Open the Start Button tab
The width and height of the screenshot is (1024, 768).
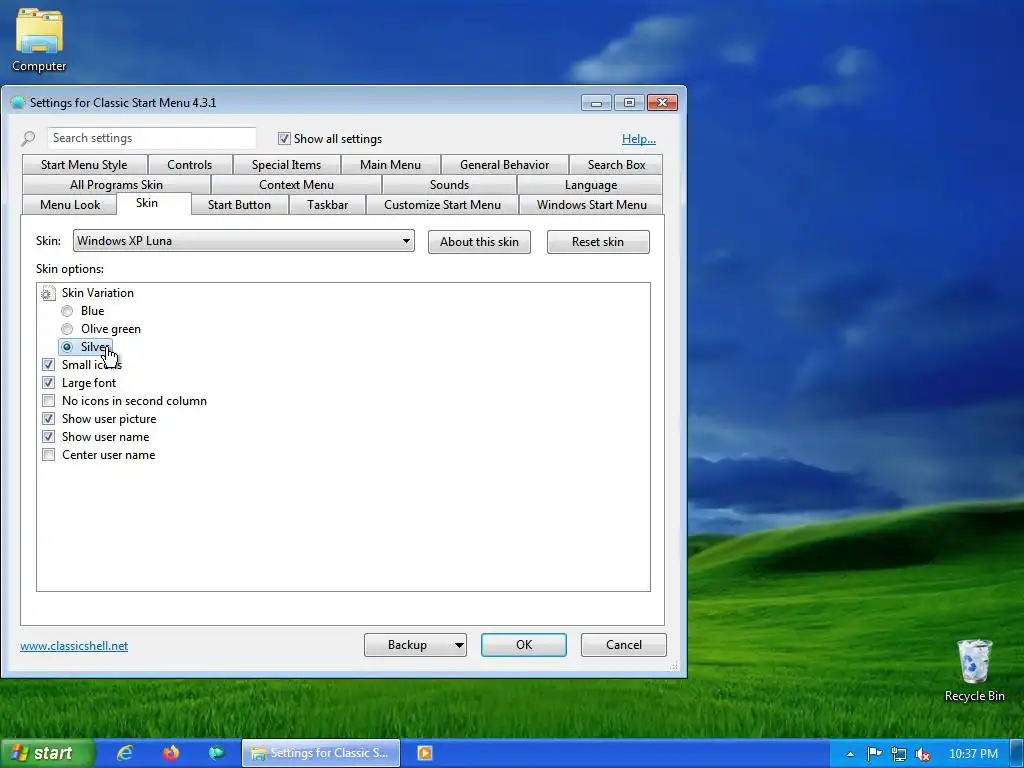tap(239, 204)
